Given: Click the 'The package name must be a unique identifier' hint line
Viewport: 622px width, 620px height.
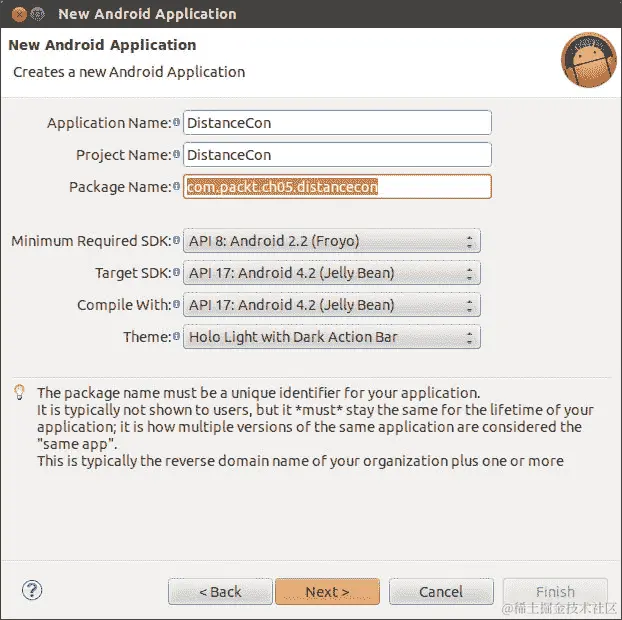Looking at the screenshot, I should pyautogui.click(x=259, y=393).
